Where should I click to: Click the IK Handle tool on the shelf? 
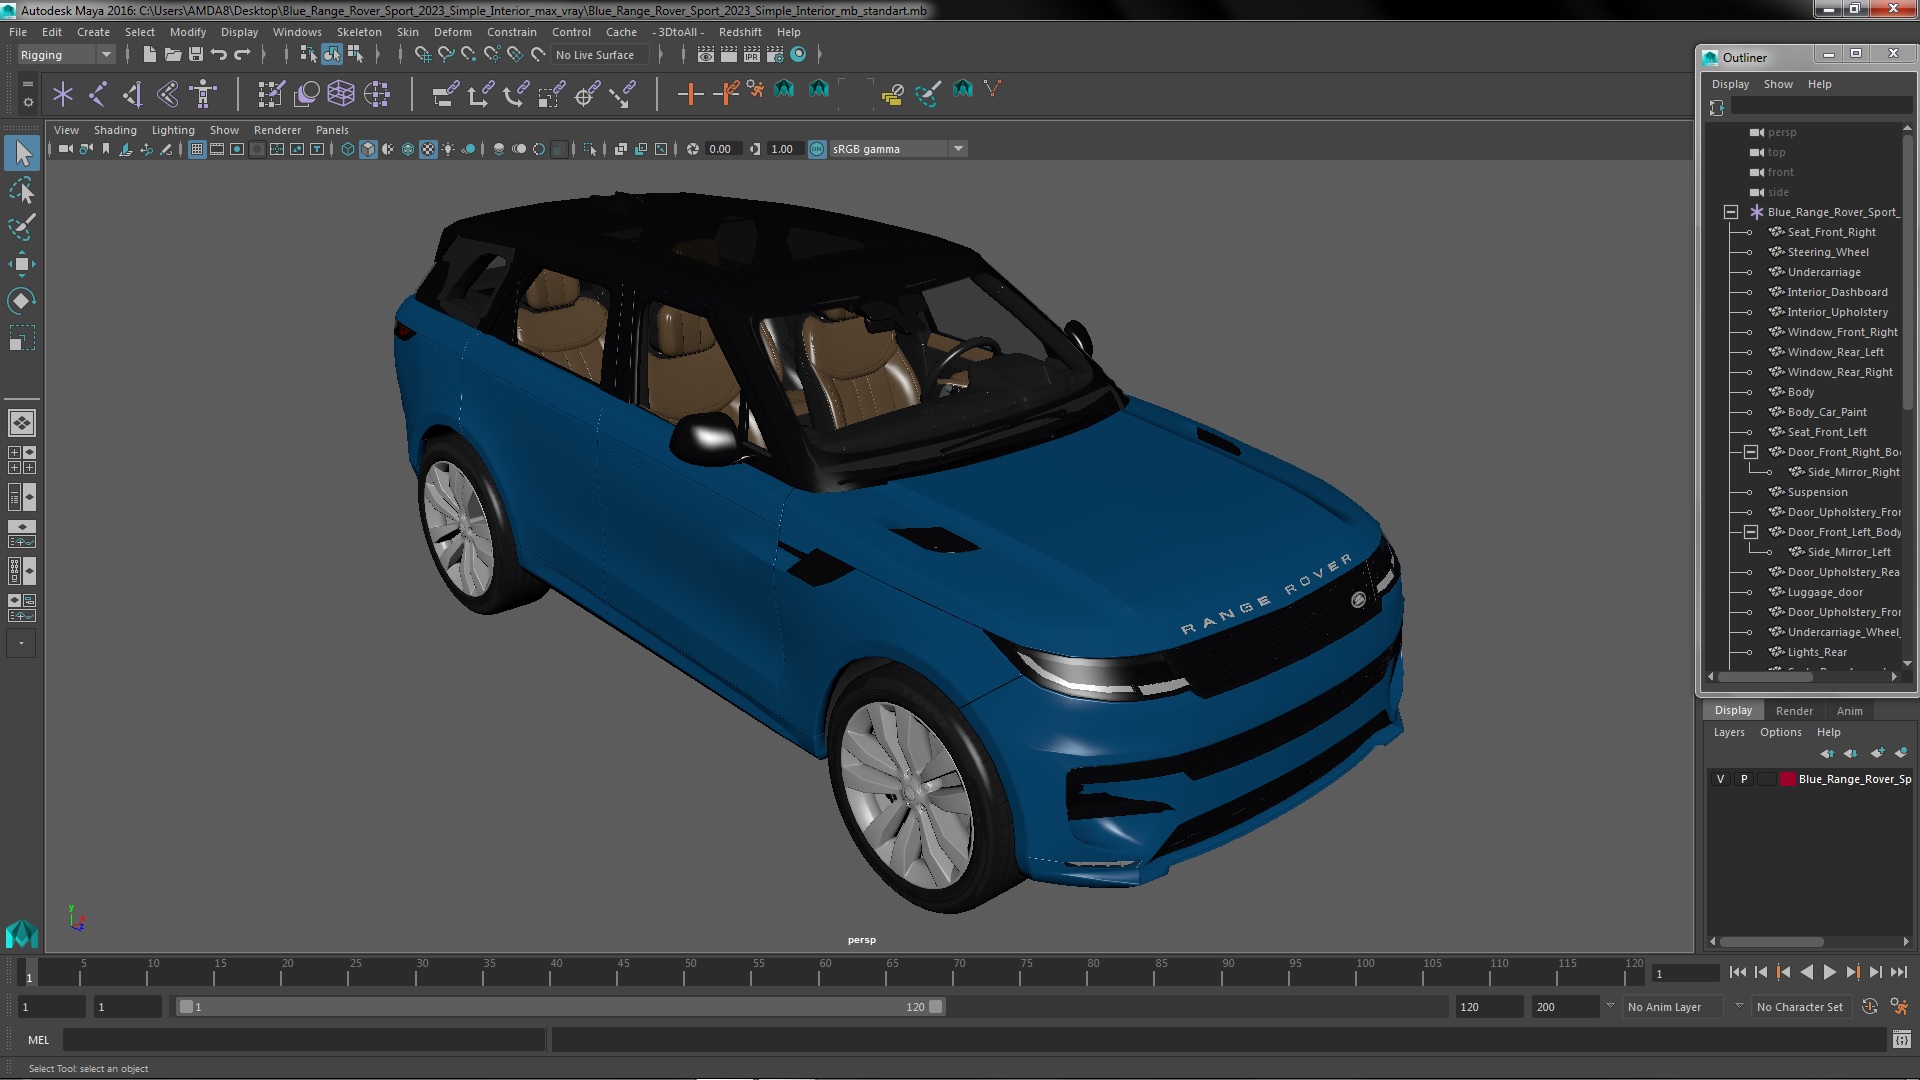(133, 94)
